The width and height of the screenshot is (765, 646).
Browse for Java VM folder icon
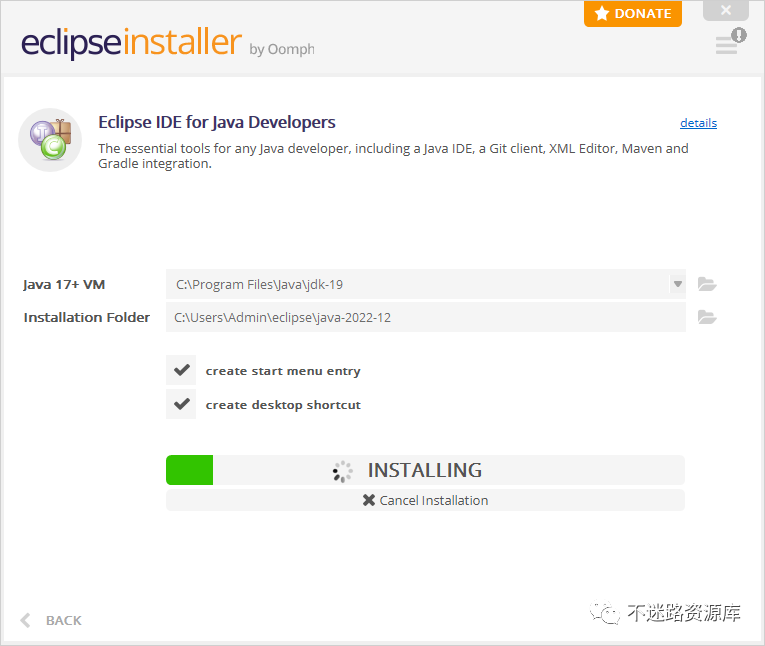click(706, 284)
